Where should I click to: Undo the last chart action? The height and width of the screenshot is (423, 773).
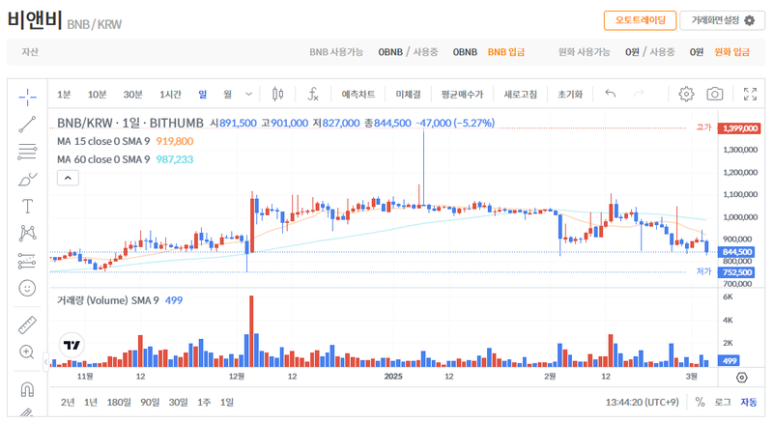coord(610,94)
